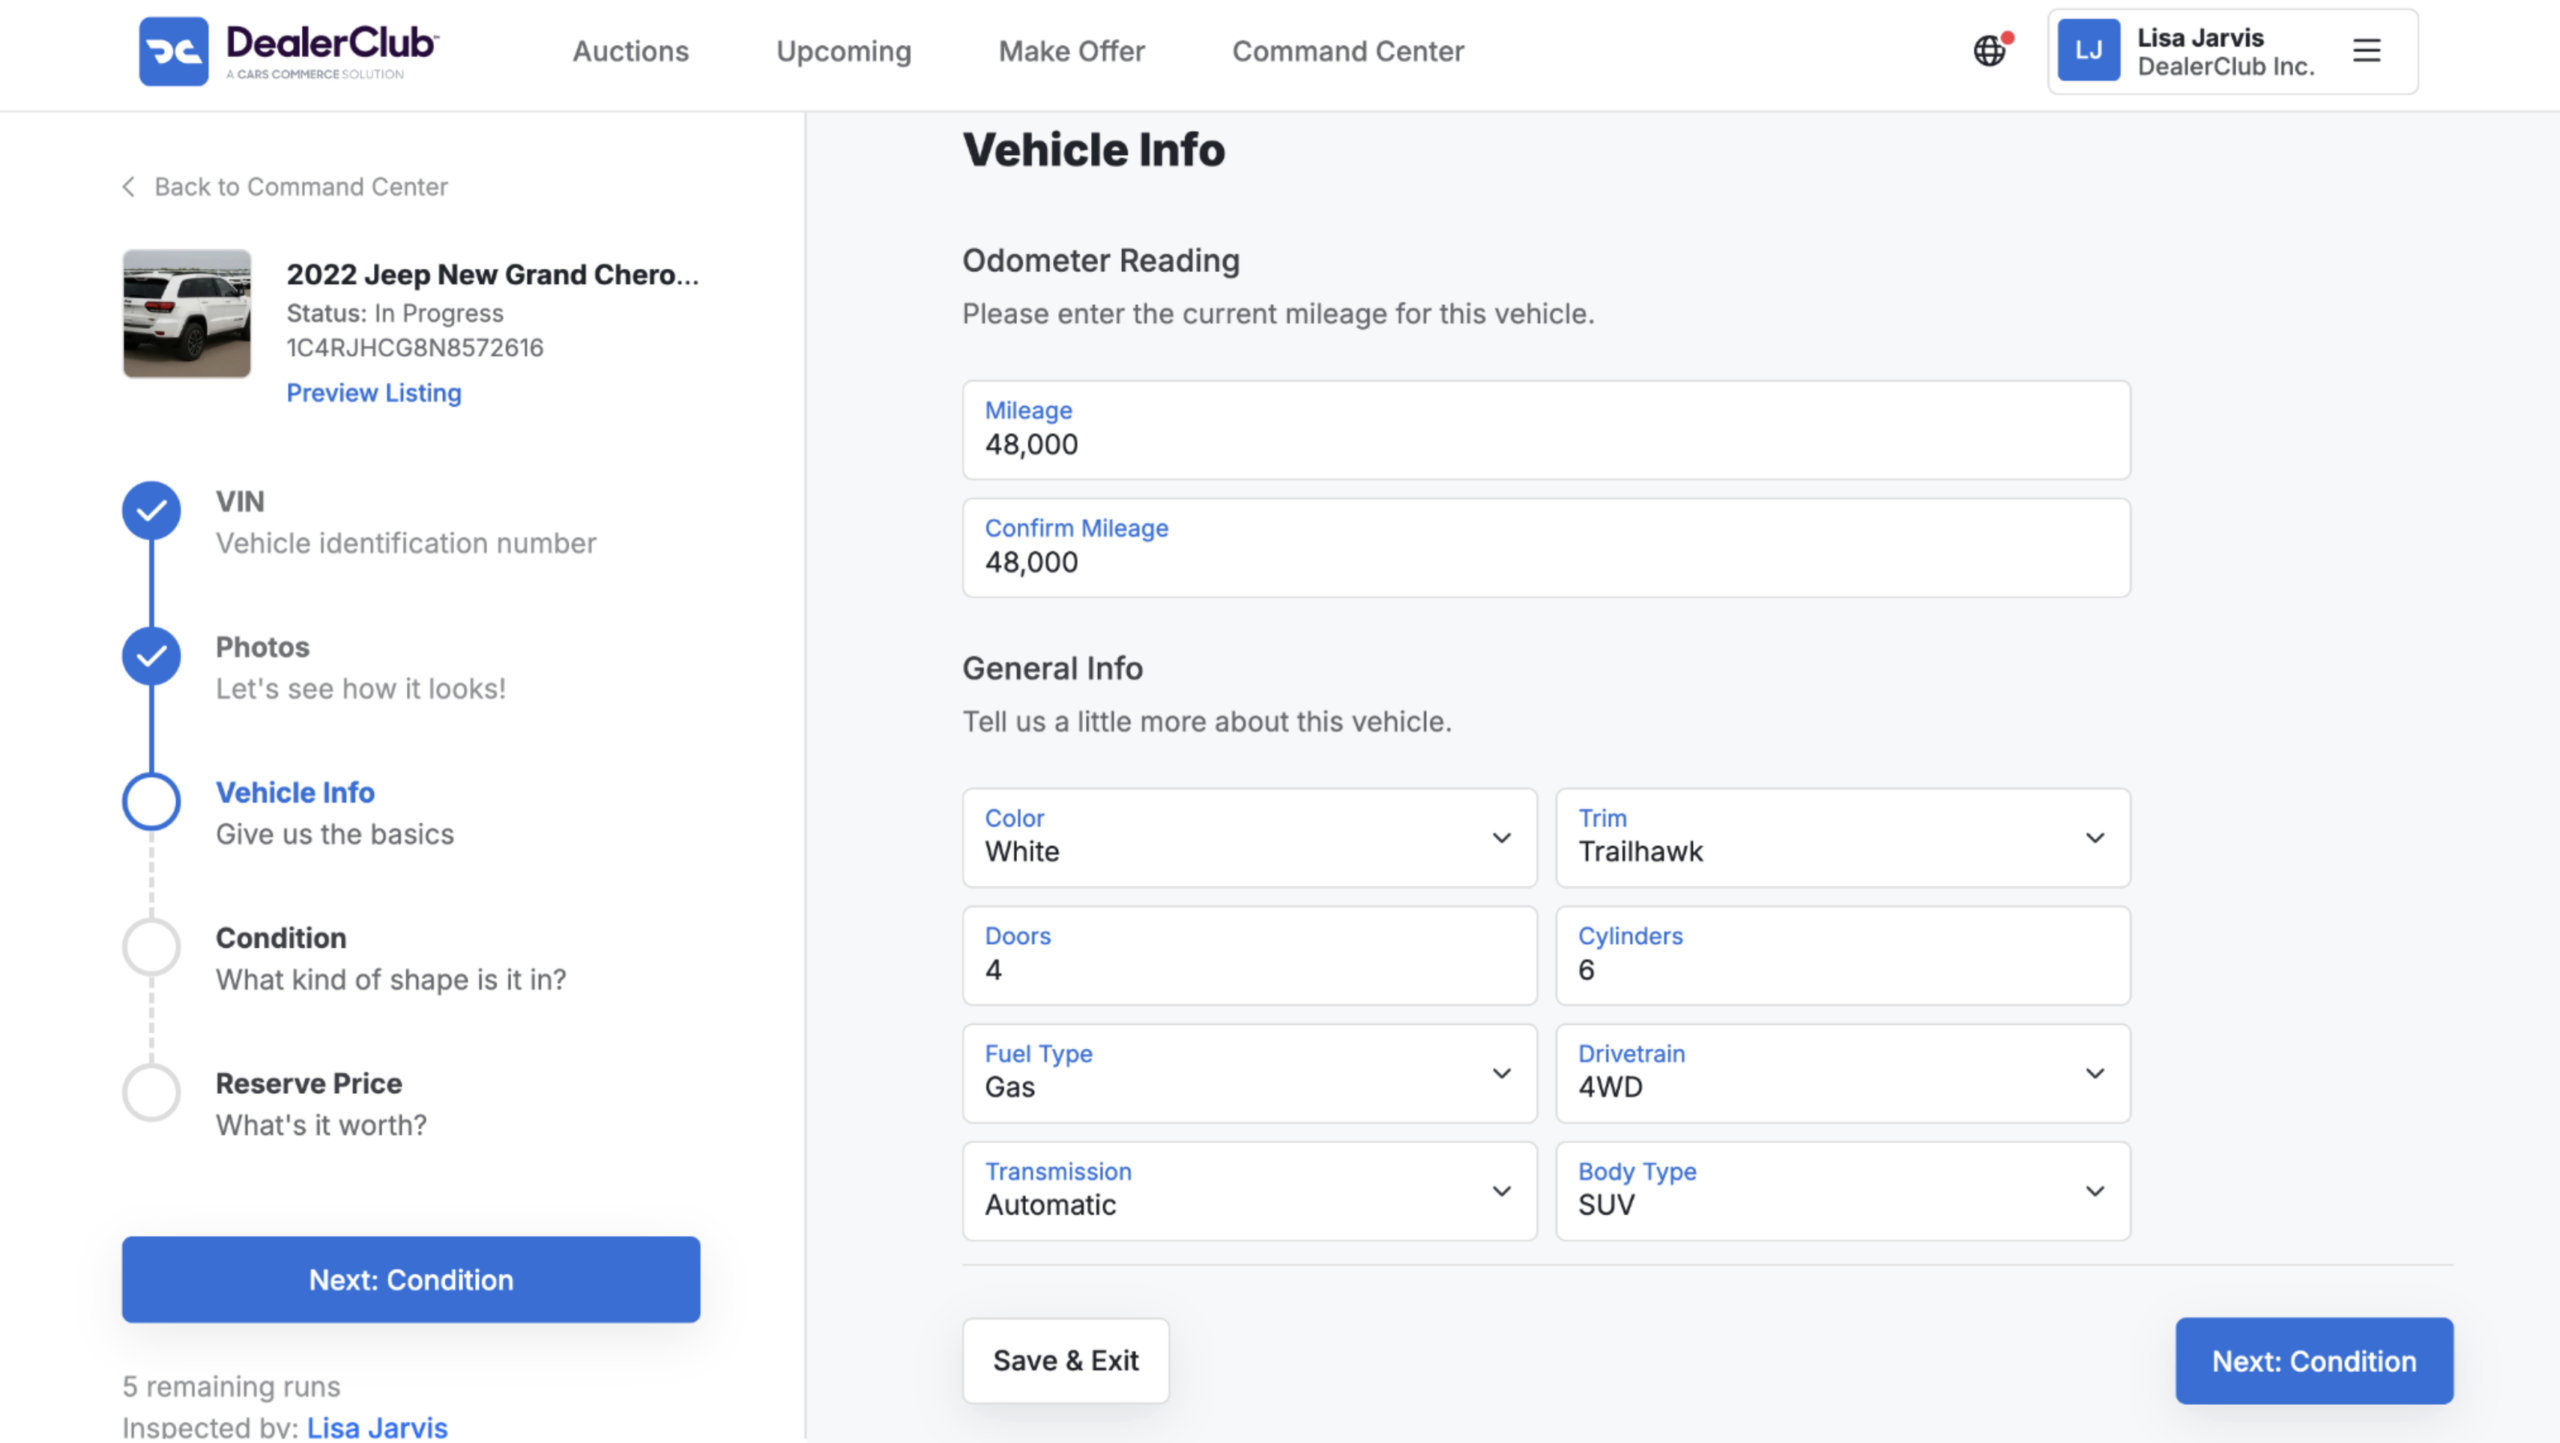Click the VIN text 1C4RJHCG8N8572616
The height and width of the screenshot is (1443, 2560).
415,347
